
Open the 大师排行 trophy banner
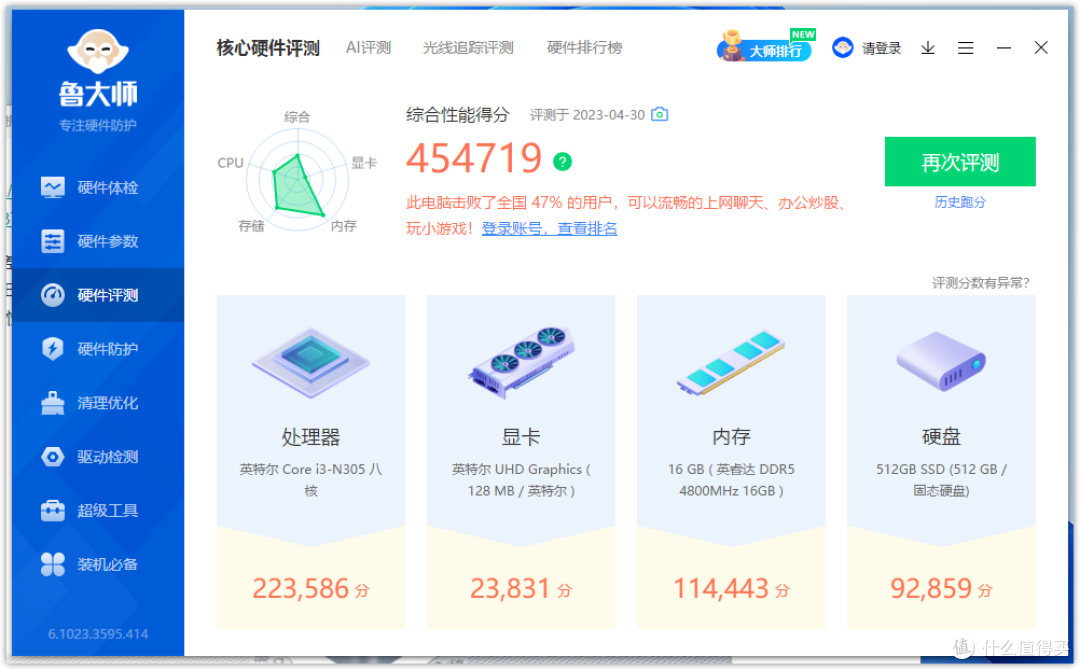(765, 46)
